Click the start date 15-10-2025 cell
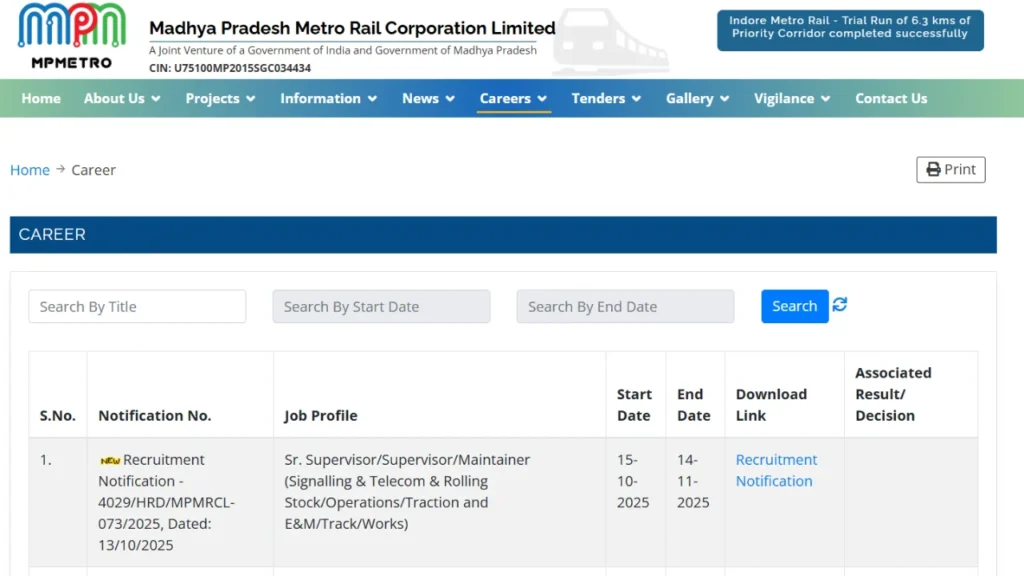 click(x=635, y=502)
